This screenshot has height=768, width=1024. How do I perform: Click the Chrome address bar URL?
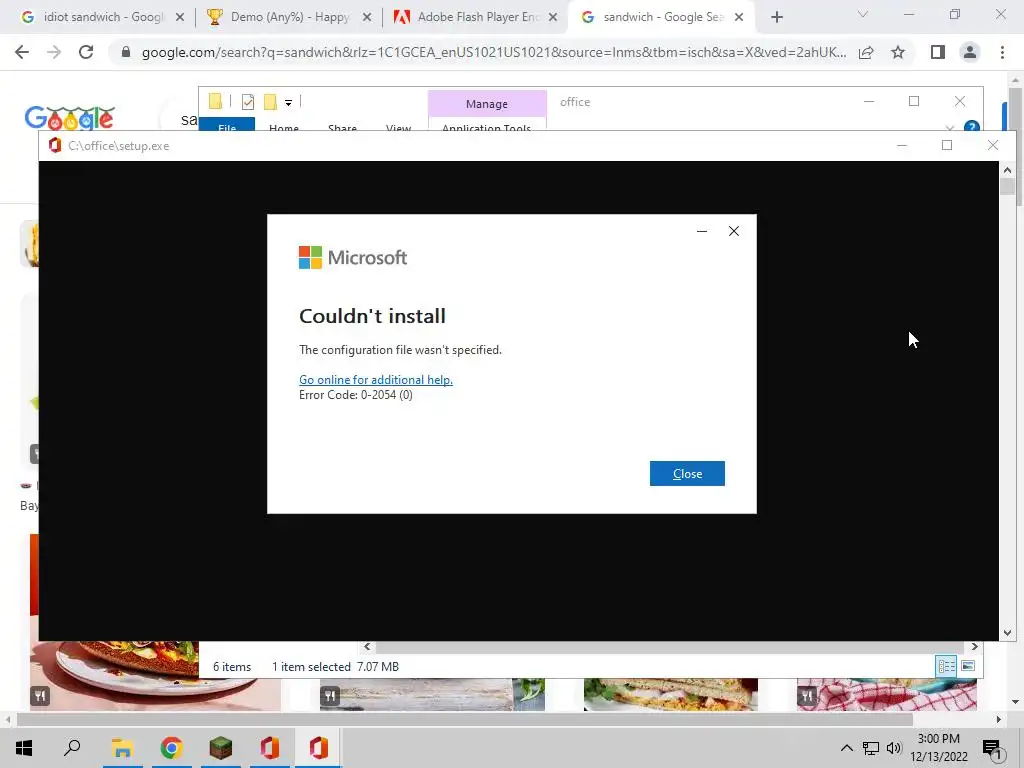[x=494, y=52]
